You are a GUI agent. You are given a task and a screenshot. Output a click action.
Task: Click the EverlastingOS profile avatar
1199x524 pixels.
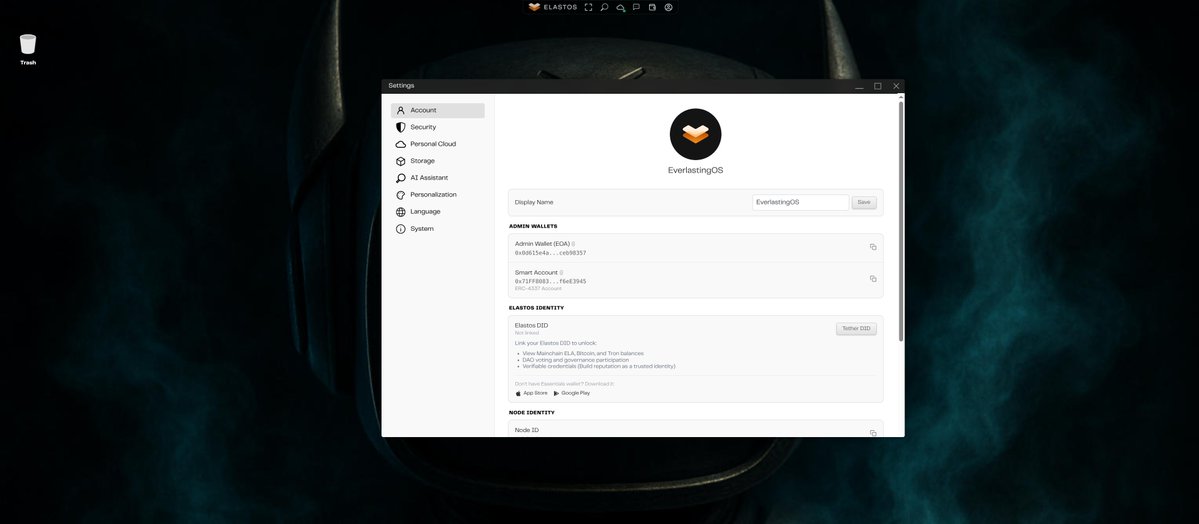[x=695, y=134]
